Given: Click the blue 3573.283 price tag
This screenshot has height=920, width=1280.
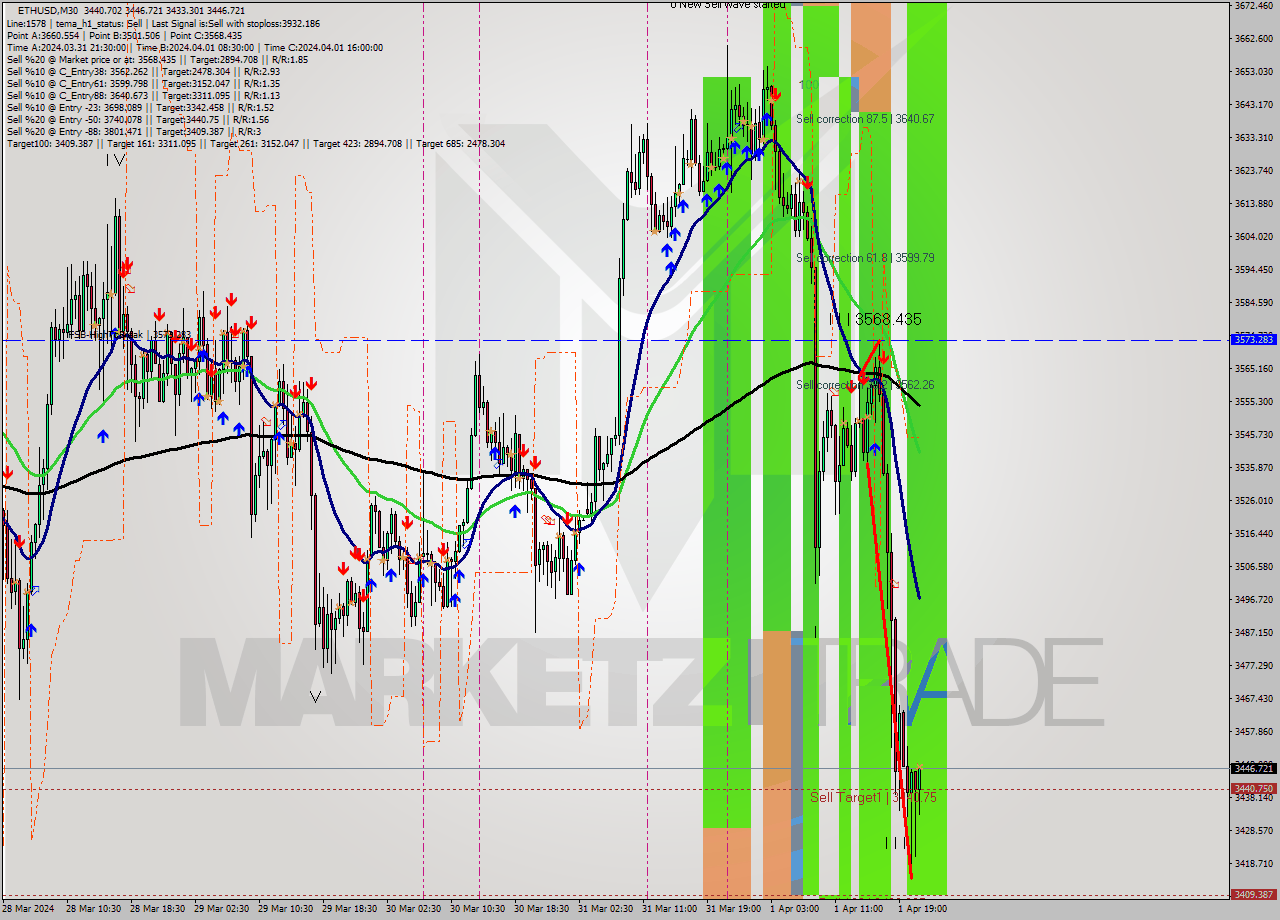Looking at the screenshot, I should pos(1253,340).
